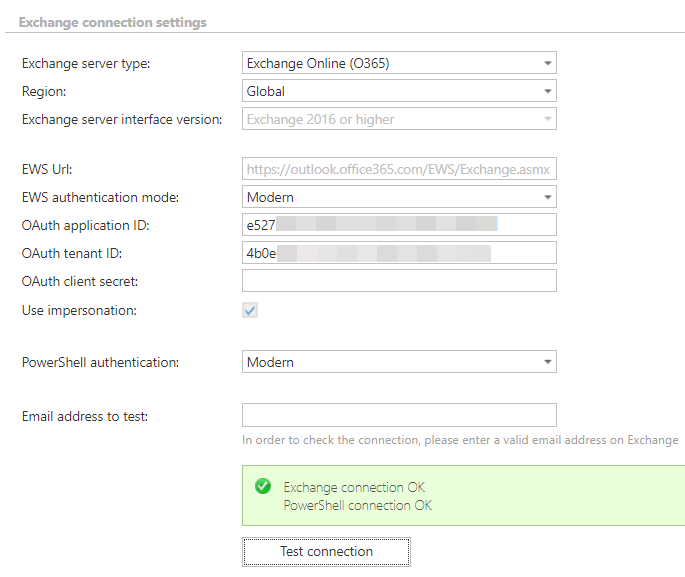Click into the OAuth tenant ID field
Screen dimensions: 685x577
(399, 254)
